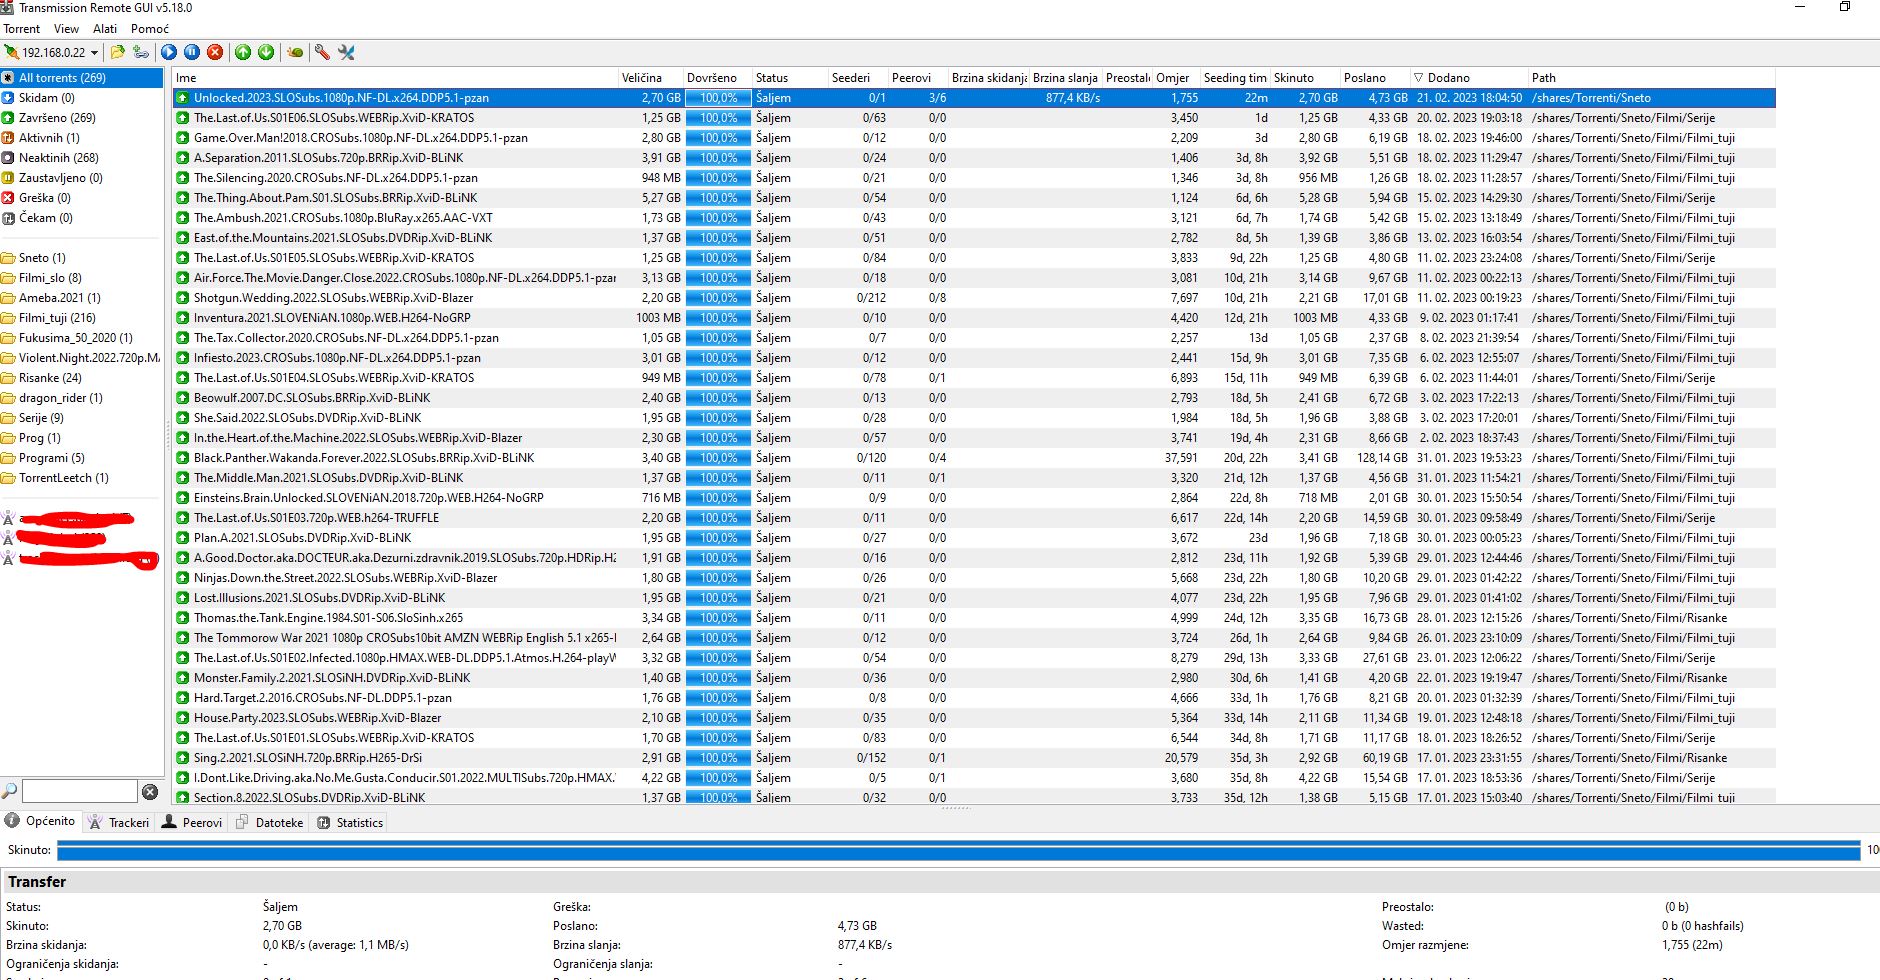Switch to the Peerovi tab
Image resolution: width=1880 pixels, height=980 pixels.
192,822
